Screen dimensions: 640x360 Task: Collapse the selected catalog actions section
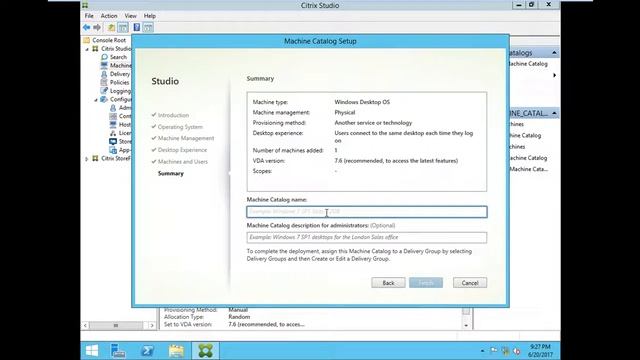(554, 113)
